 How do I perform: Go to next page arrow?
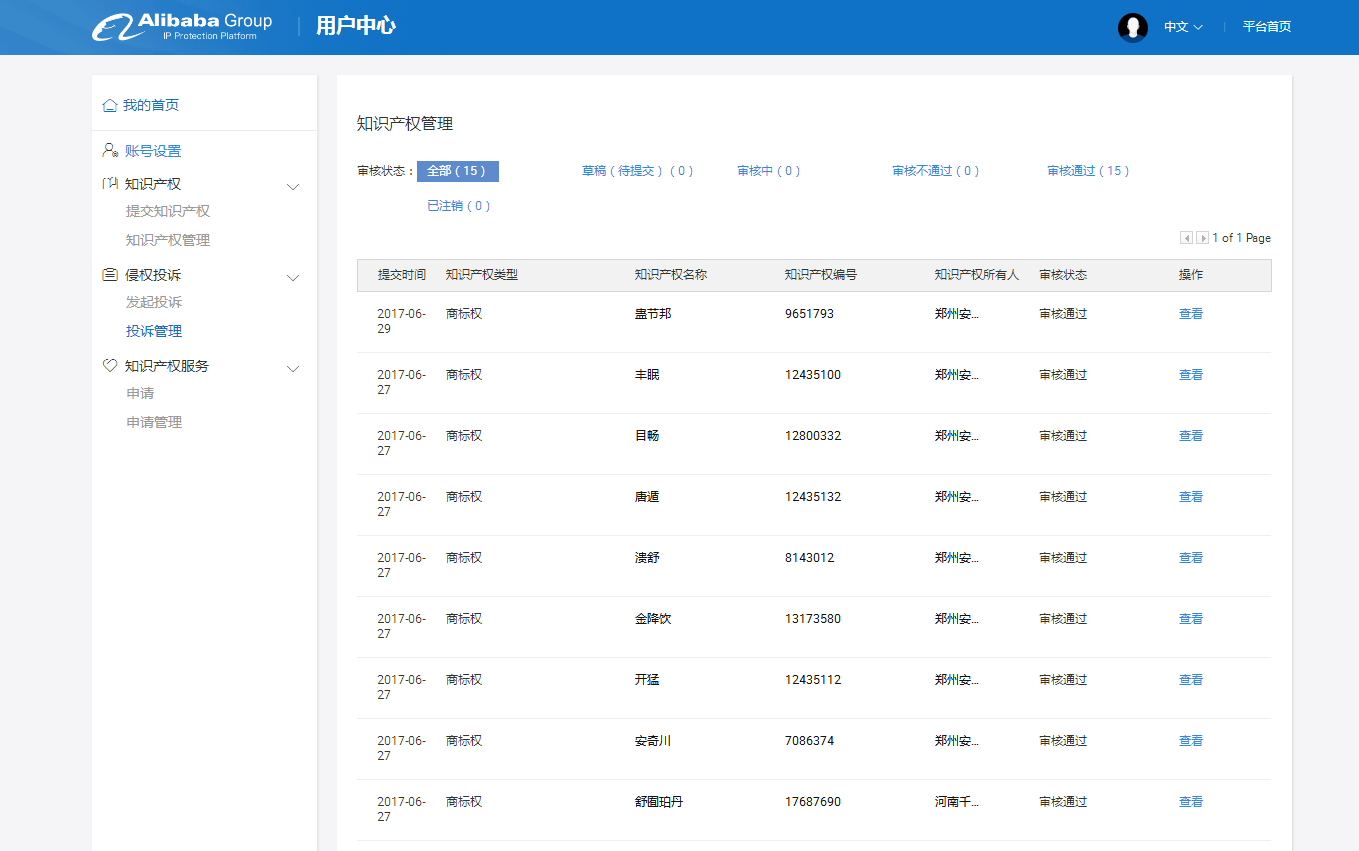(1202, 238)
